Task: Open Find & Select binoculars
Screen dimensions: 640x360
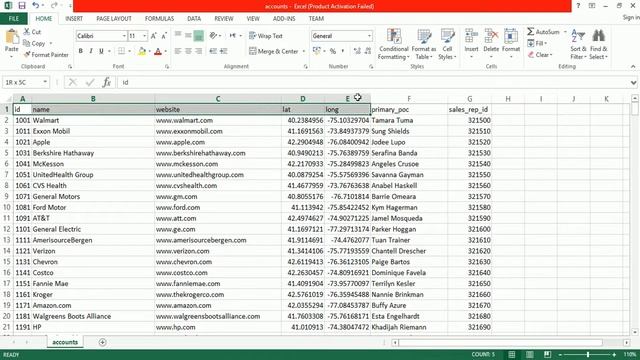Action: (x=598, y=44)
